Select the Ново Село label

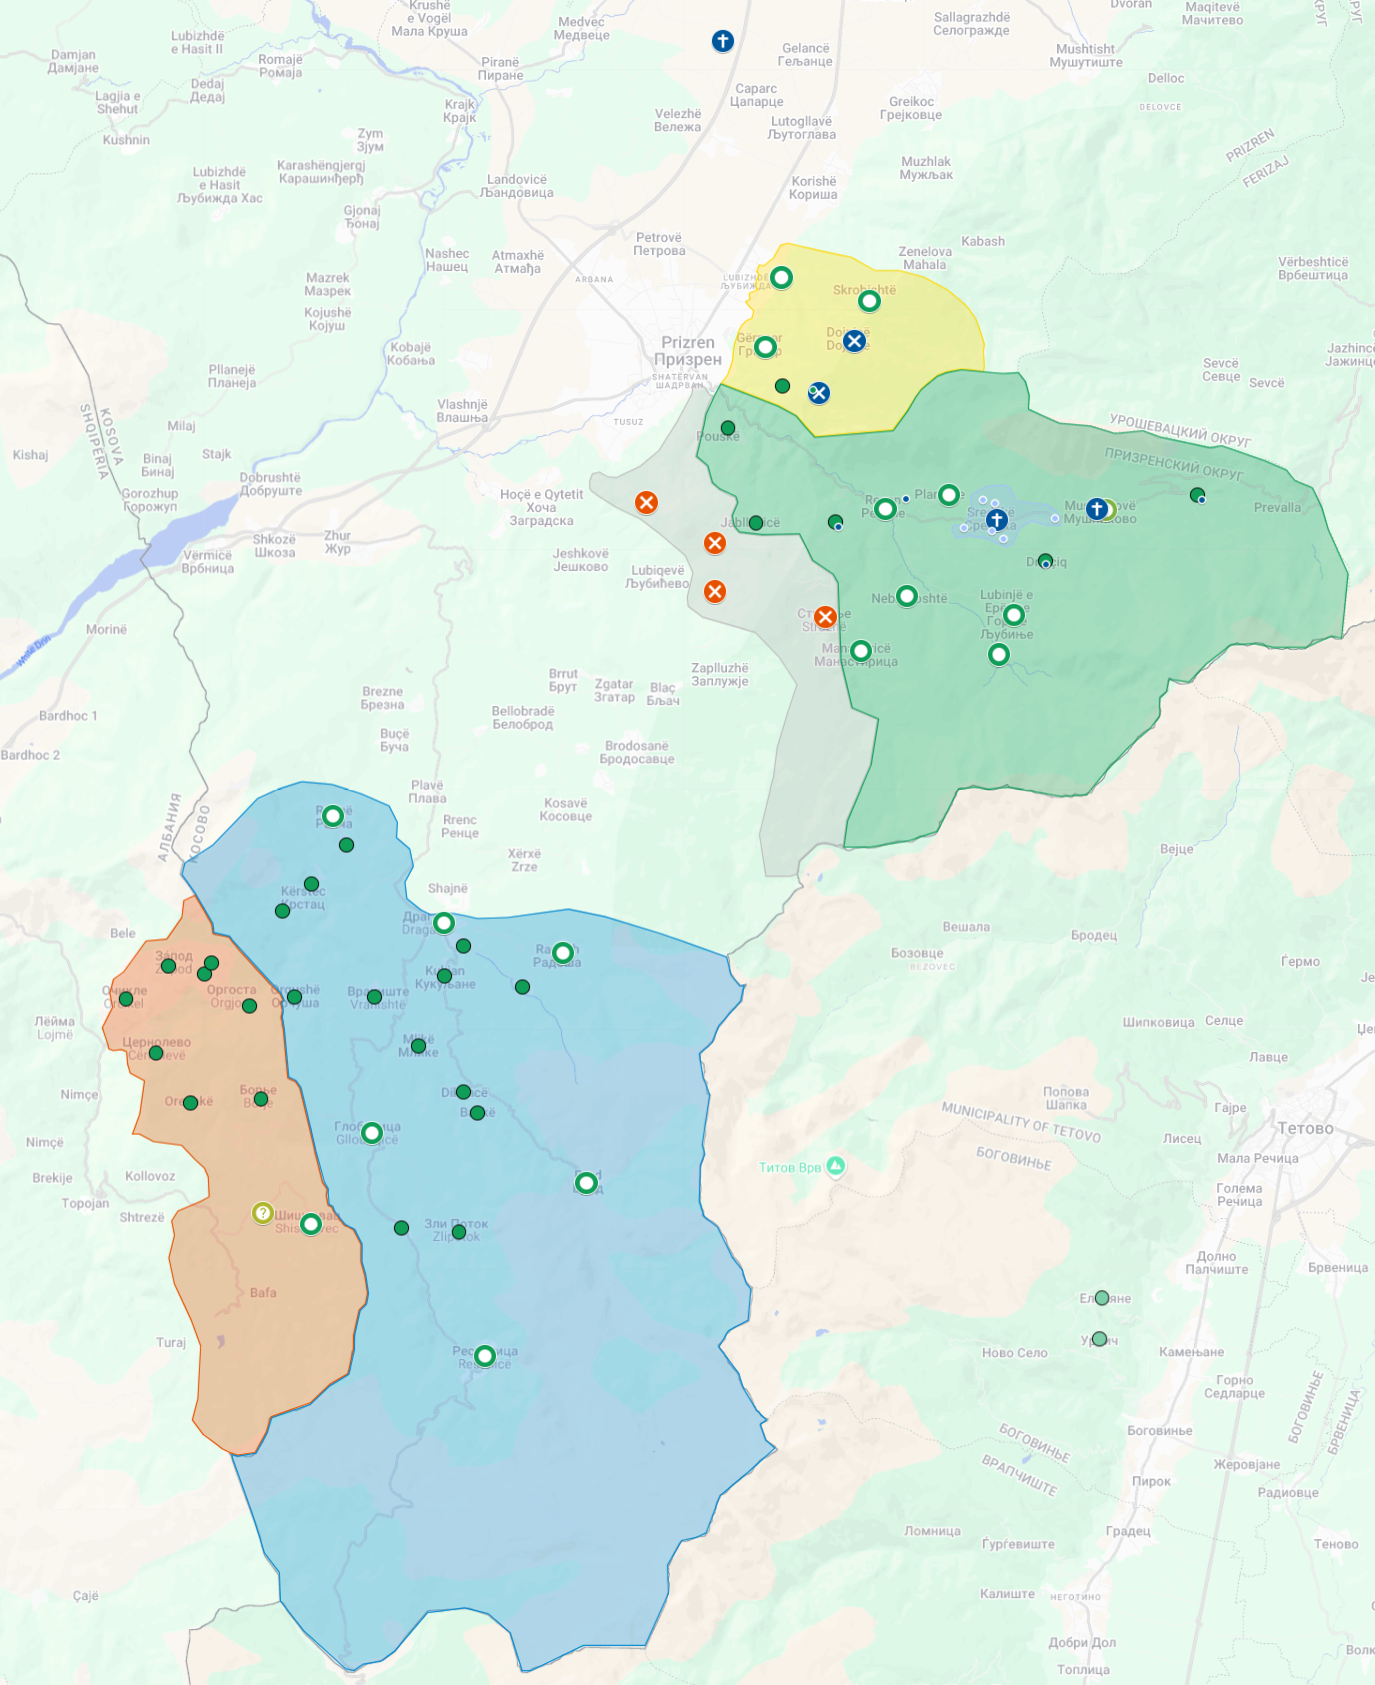pyautogui.click(x=1015, y=1353)
